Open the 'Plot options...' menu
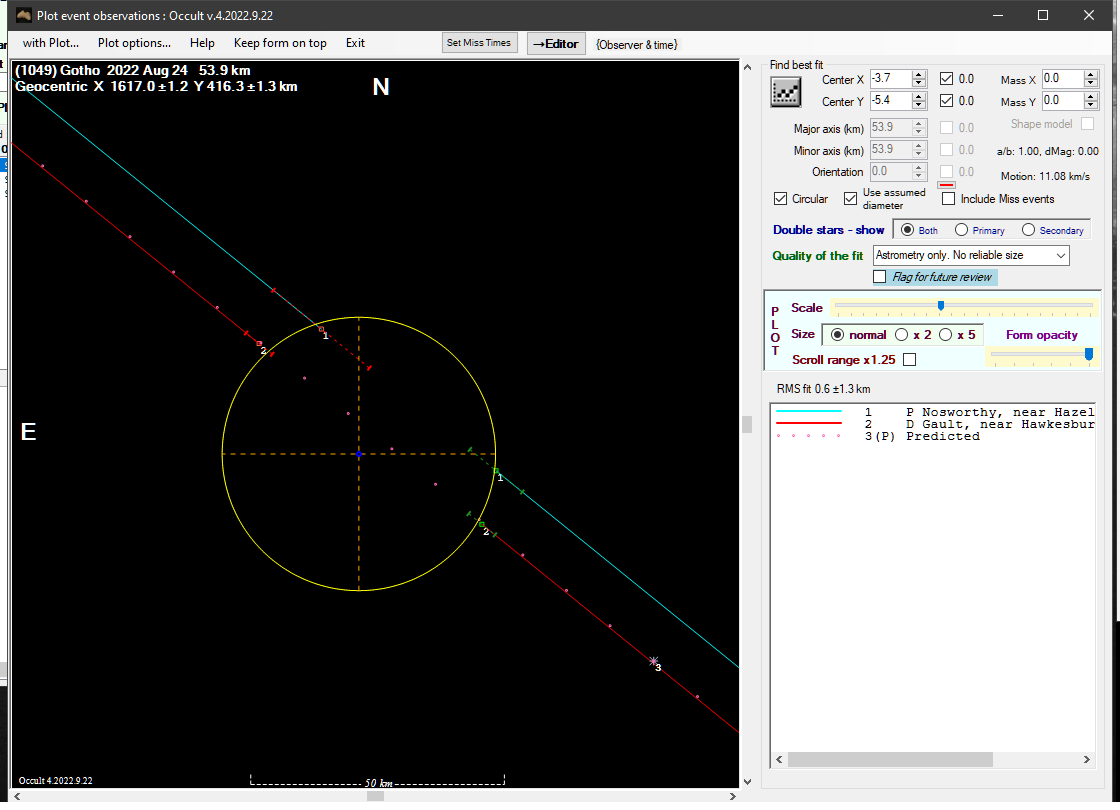The width and height of the screenshot is (1120, 810). [x=134, y=43]
